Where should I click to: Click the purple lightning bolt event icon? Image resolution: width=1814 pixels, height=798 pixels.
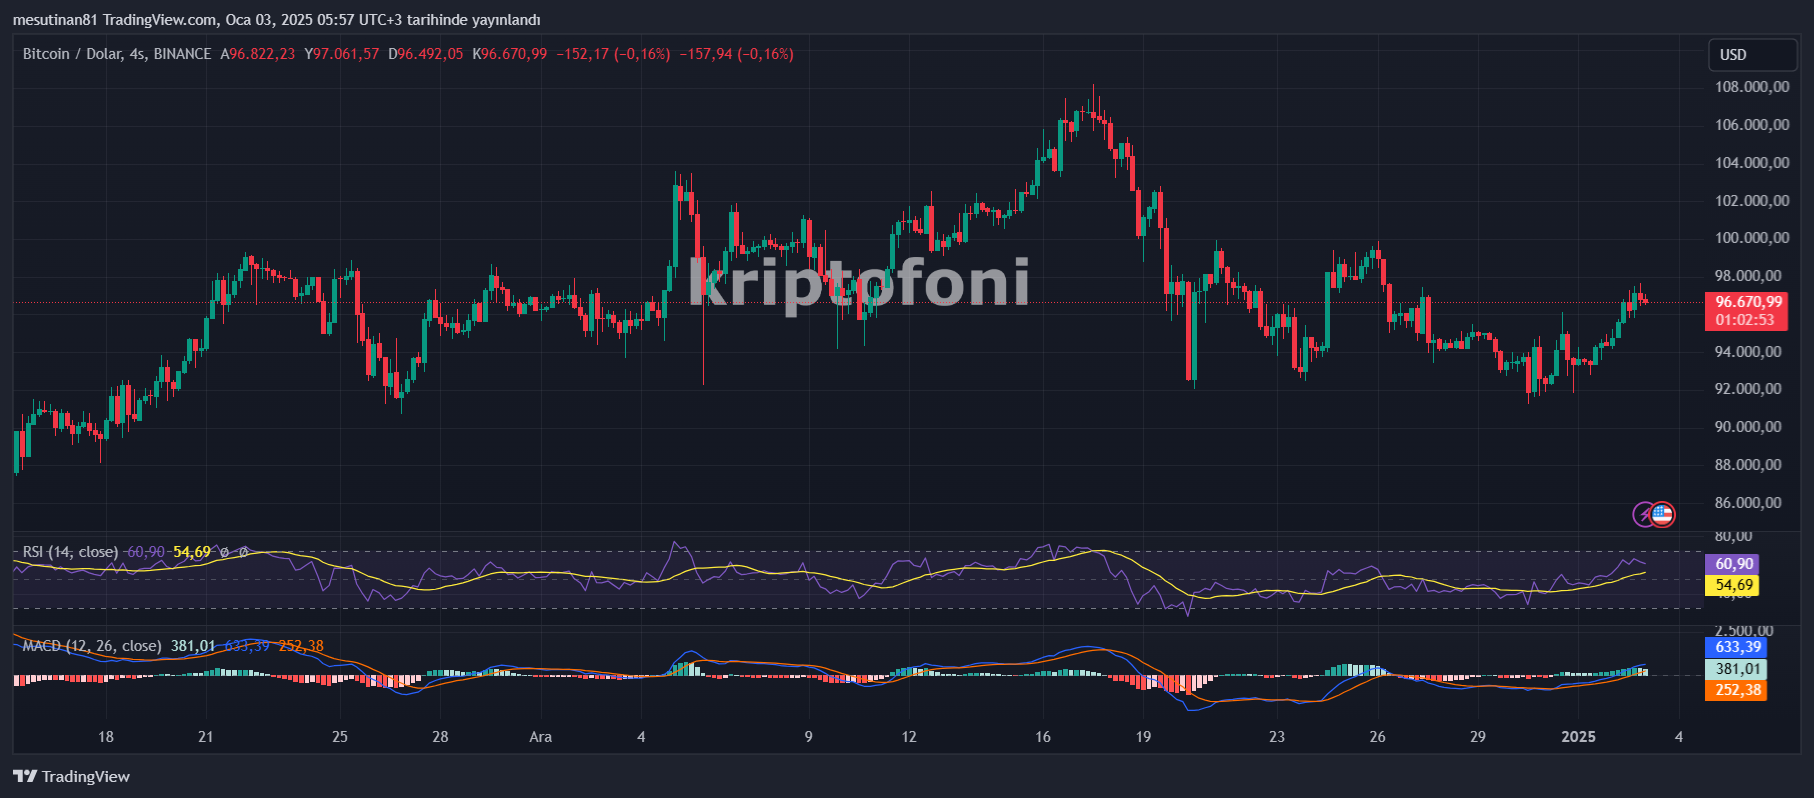1643,515
